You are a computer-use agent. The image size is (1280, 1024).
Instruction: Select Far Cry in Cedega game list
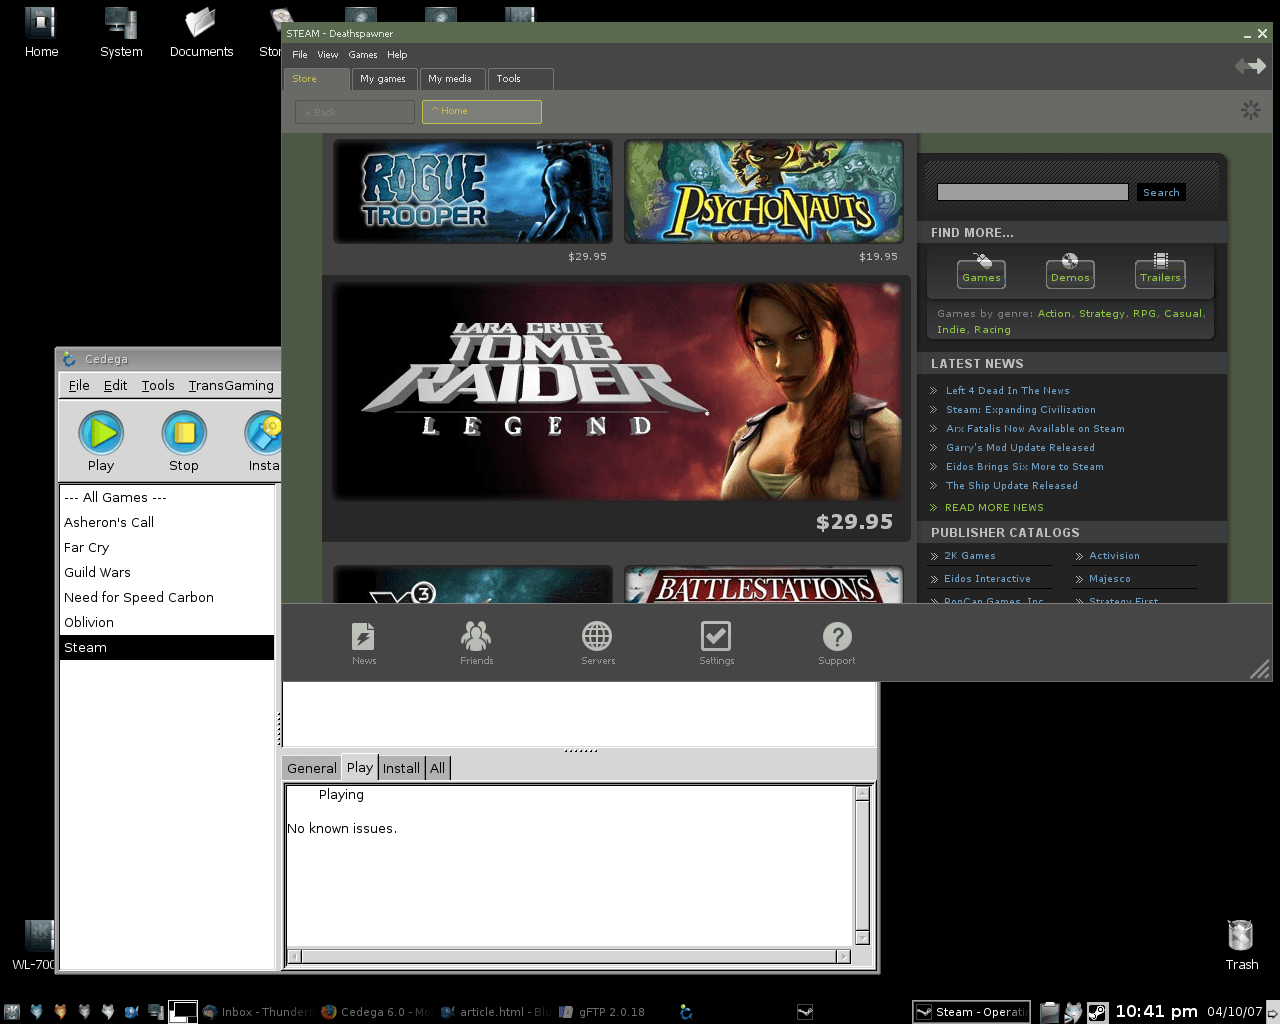167,547
